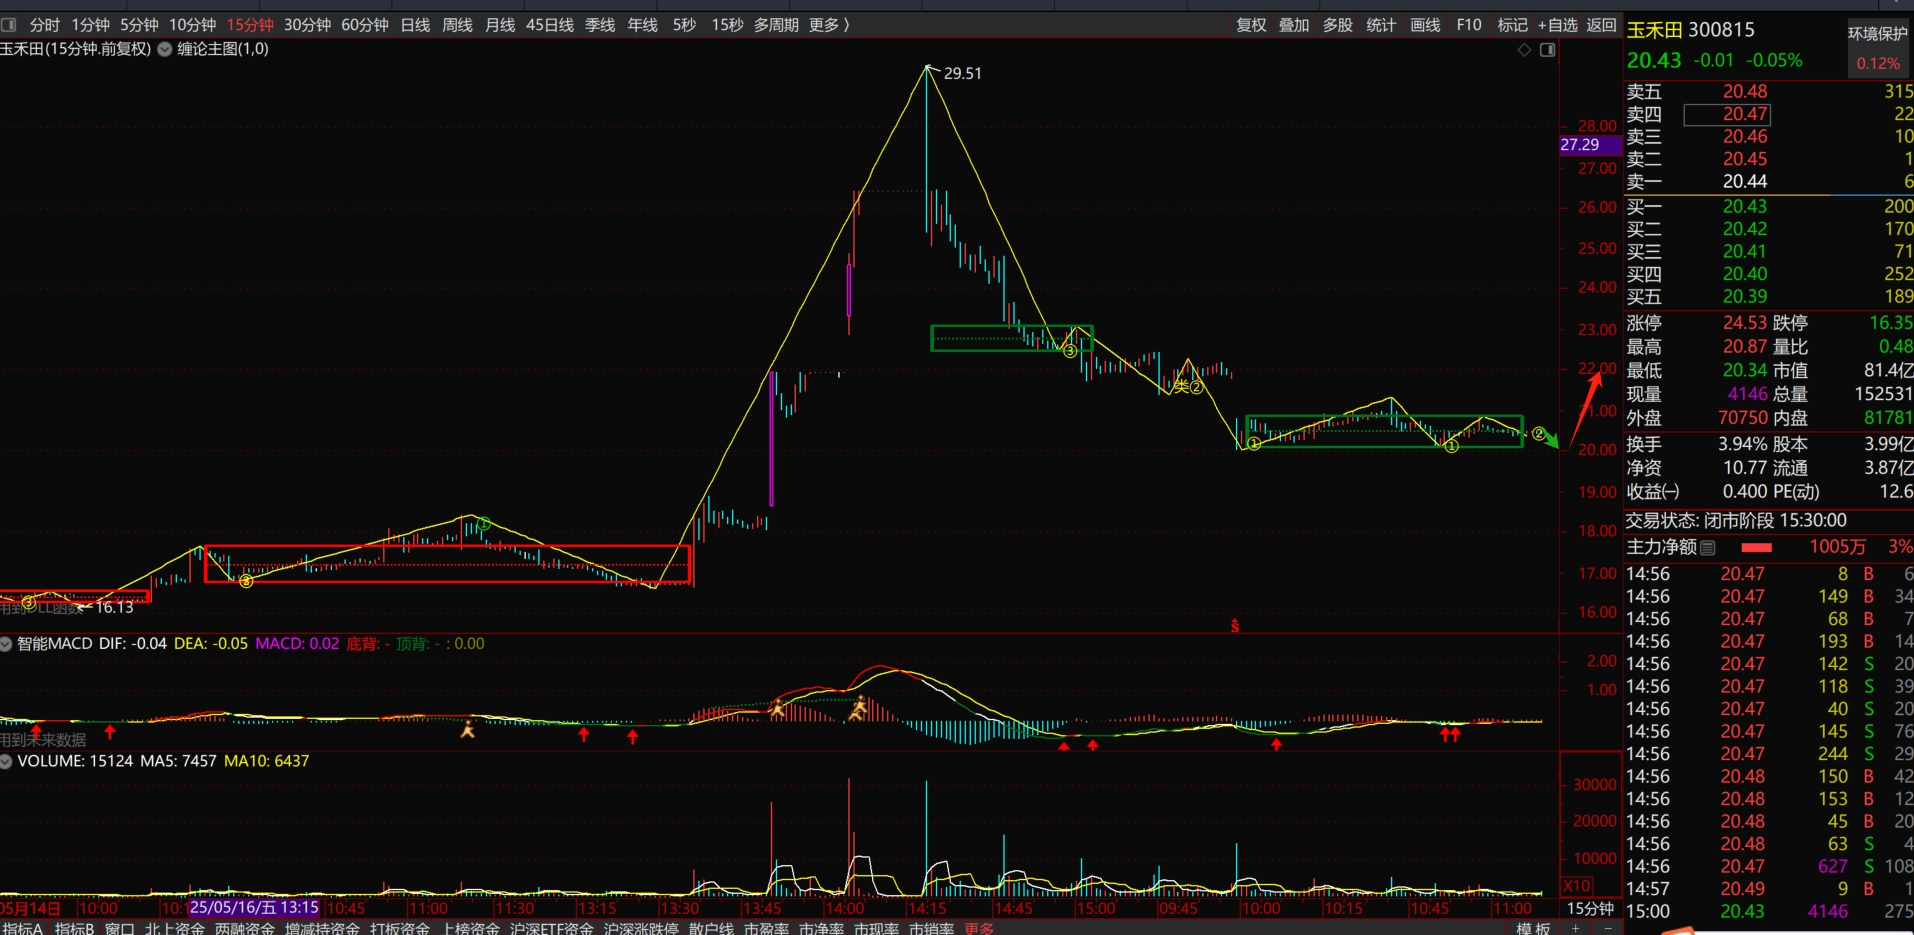This screenshot has width=1914, height=935.
Task: Select the 5秒 period
Action: [x=684, y=25]
